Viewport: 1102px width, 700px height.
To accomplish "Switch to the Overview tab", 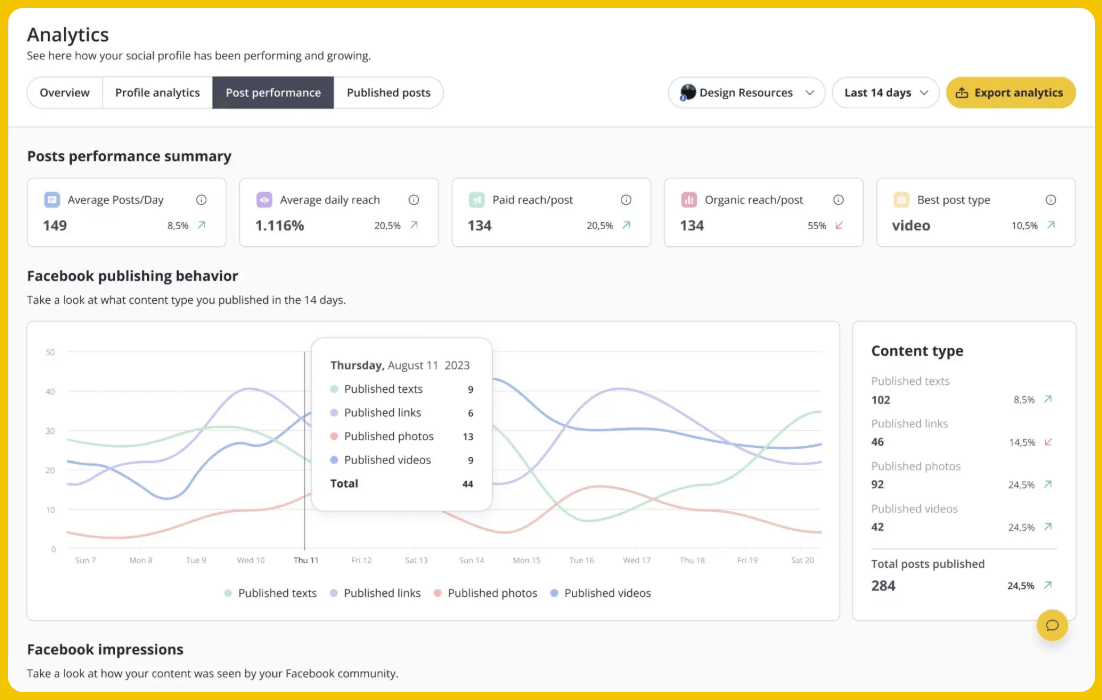I will [65, 93].
